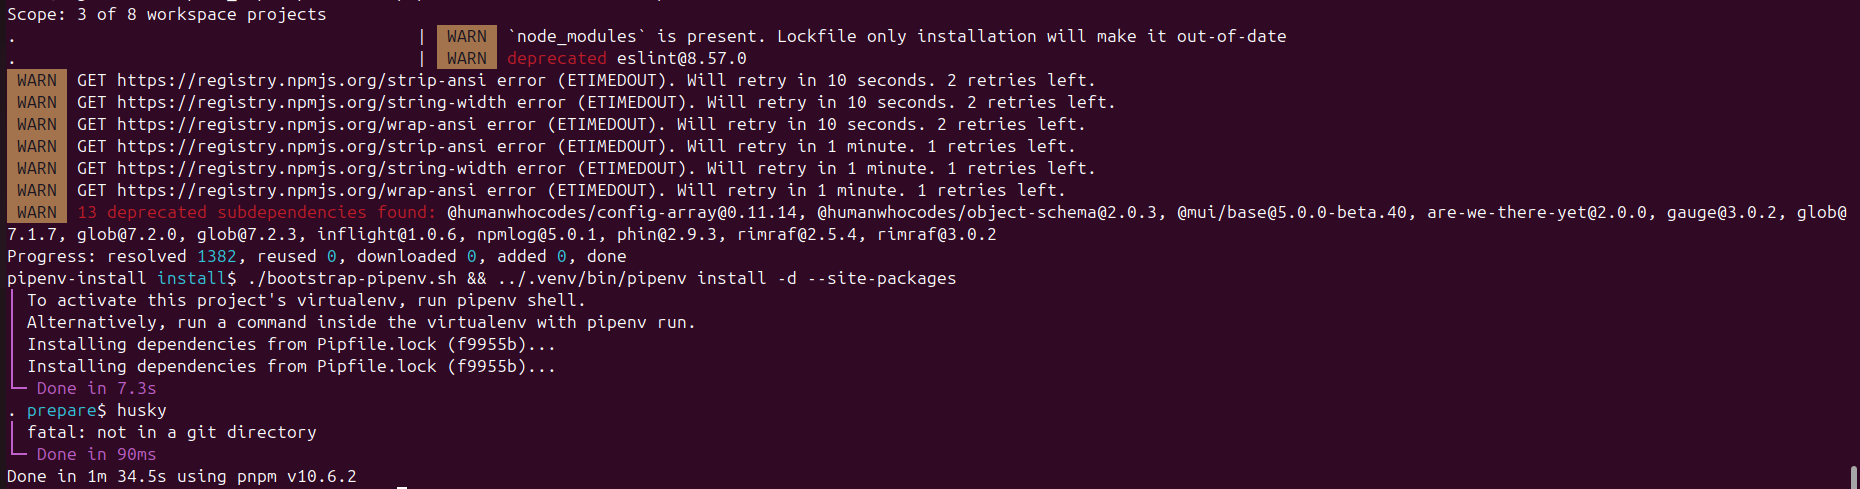The height and width of the screenshot is (489, 1860).
Task: Click the 'pipenv-install install$' command line
Action: [x=482, y=278]
